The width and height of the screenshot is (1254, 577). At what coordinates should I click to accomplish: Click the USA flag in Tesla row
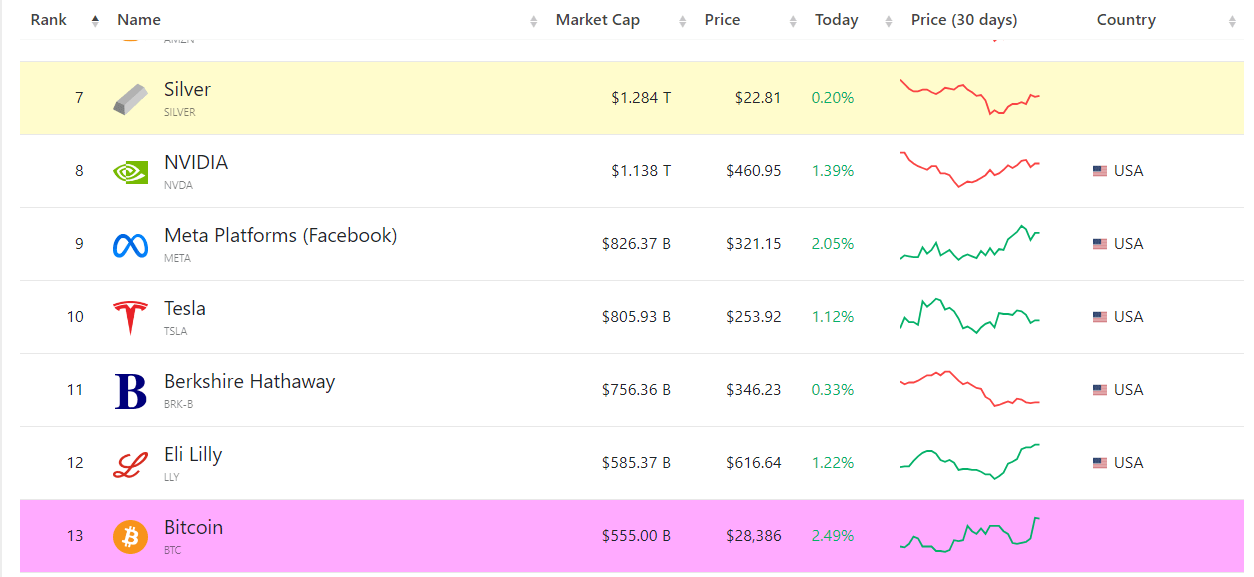pyautogui.click(x=1100, y=317)
